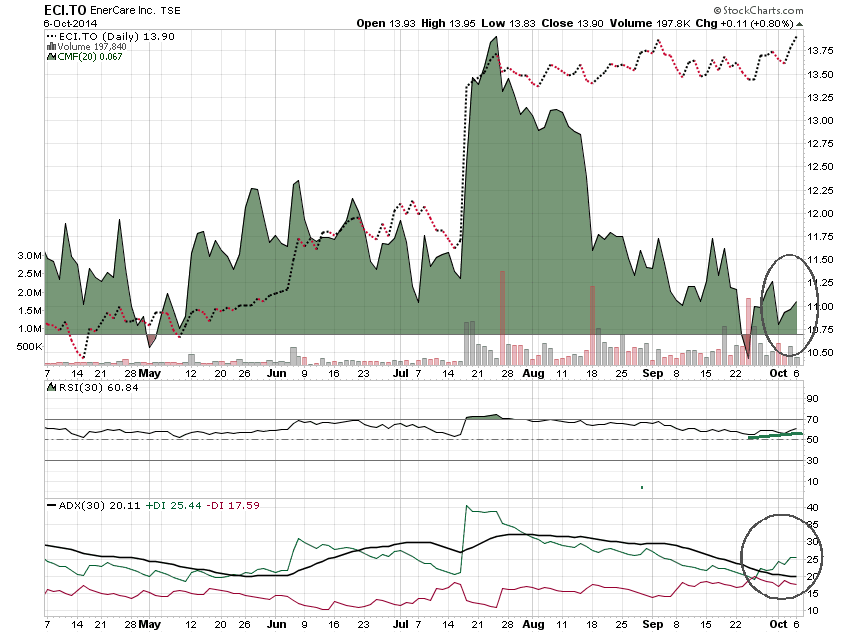Click the CMF area legend icon
Screen dimensions: 850x633
click(x=51, y=56)
